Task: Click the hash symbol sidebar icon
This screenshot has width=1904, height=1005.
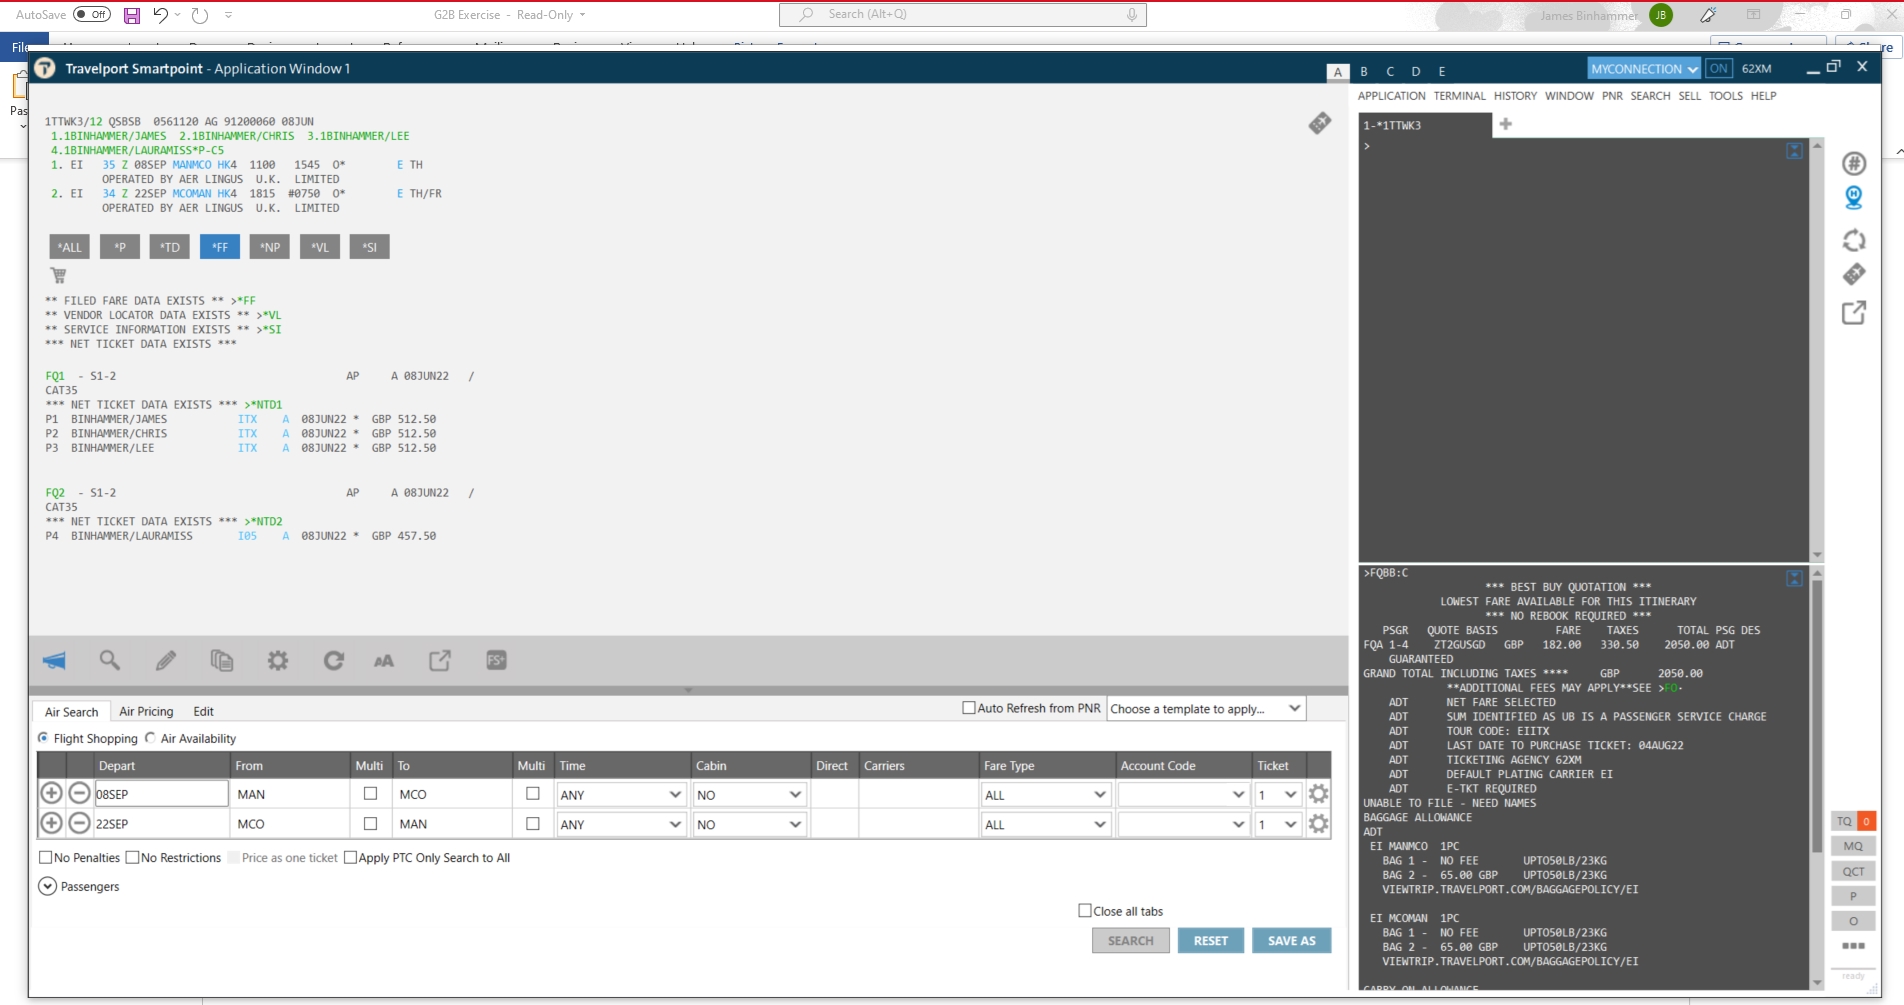Action: 1854,163
